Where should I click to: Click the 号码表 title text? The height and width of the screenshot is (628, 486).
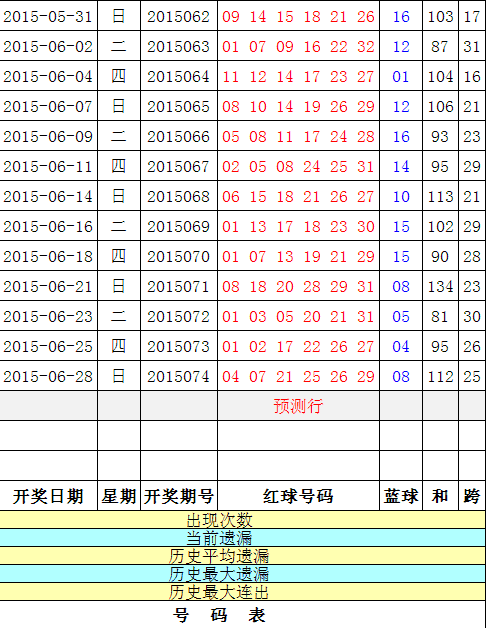tap(219, 615)
